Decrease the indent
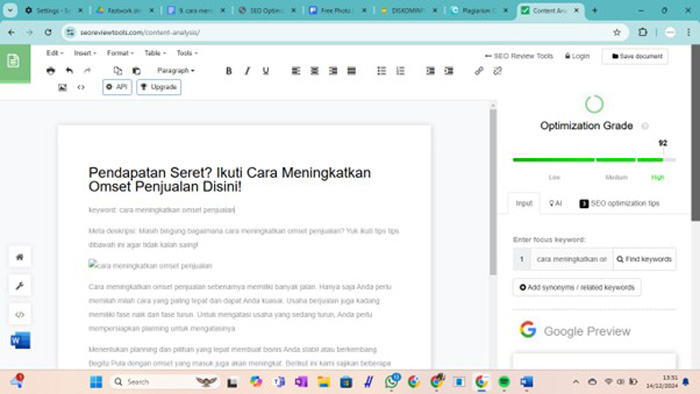This screenshot has height=394, width=700. [430, 71]
